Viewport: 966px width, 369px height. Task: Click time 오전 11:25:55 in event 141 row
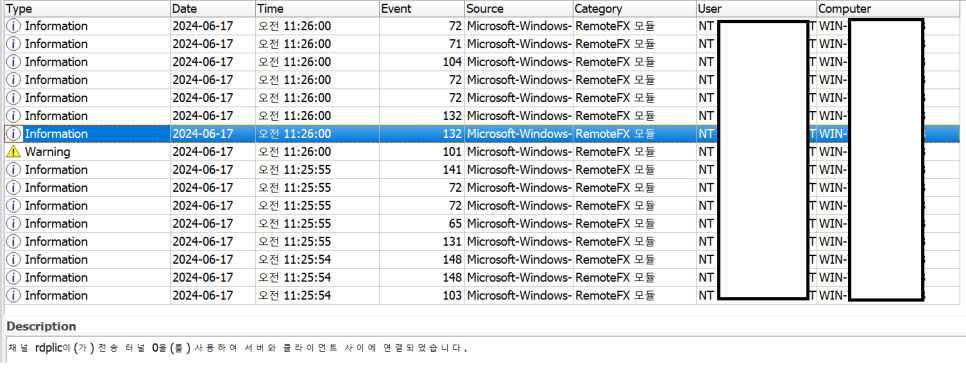[x=294, y=169]
